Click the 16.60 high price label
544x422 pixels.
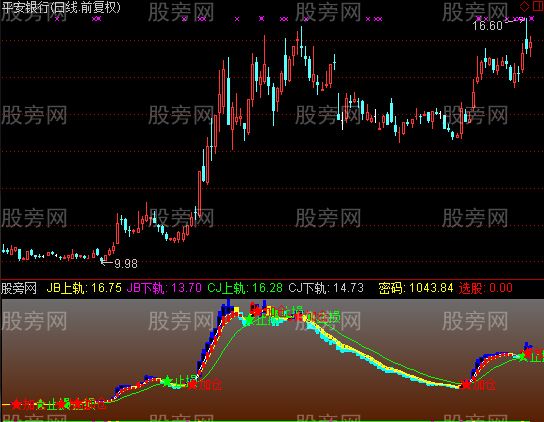[487, 25]
